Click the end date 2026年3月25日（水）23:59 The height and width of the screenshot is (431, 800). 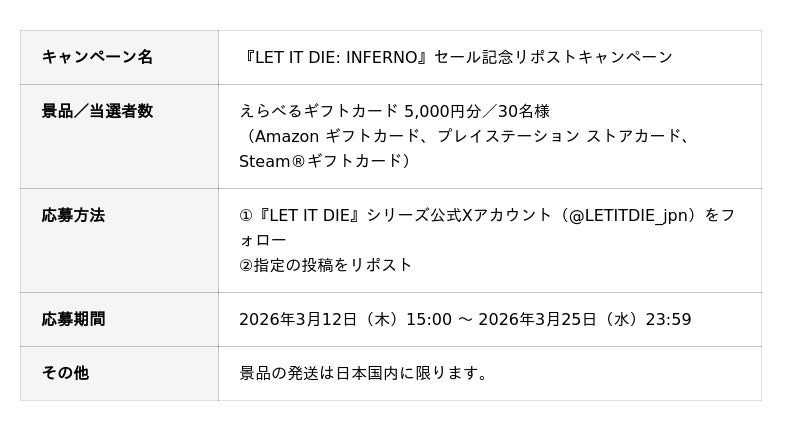pyautogui.click(x=585, y=319)
